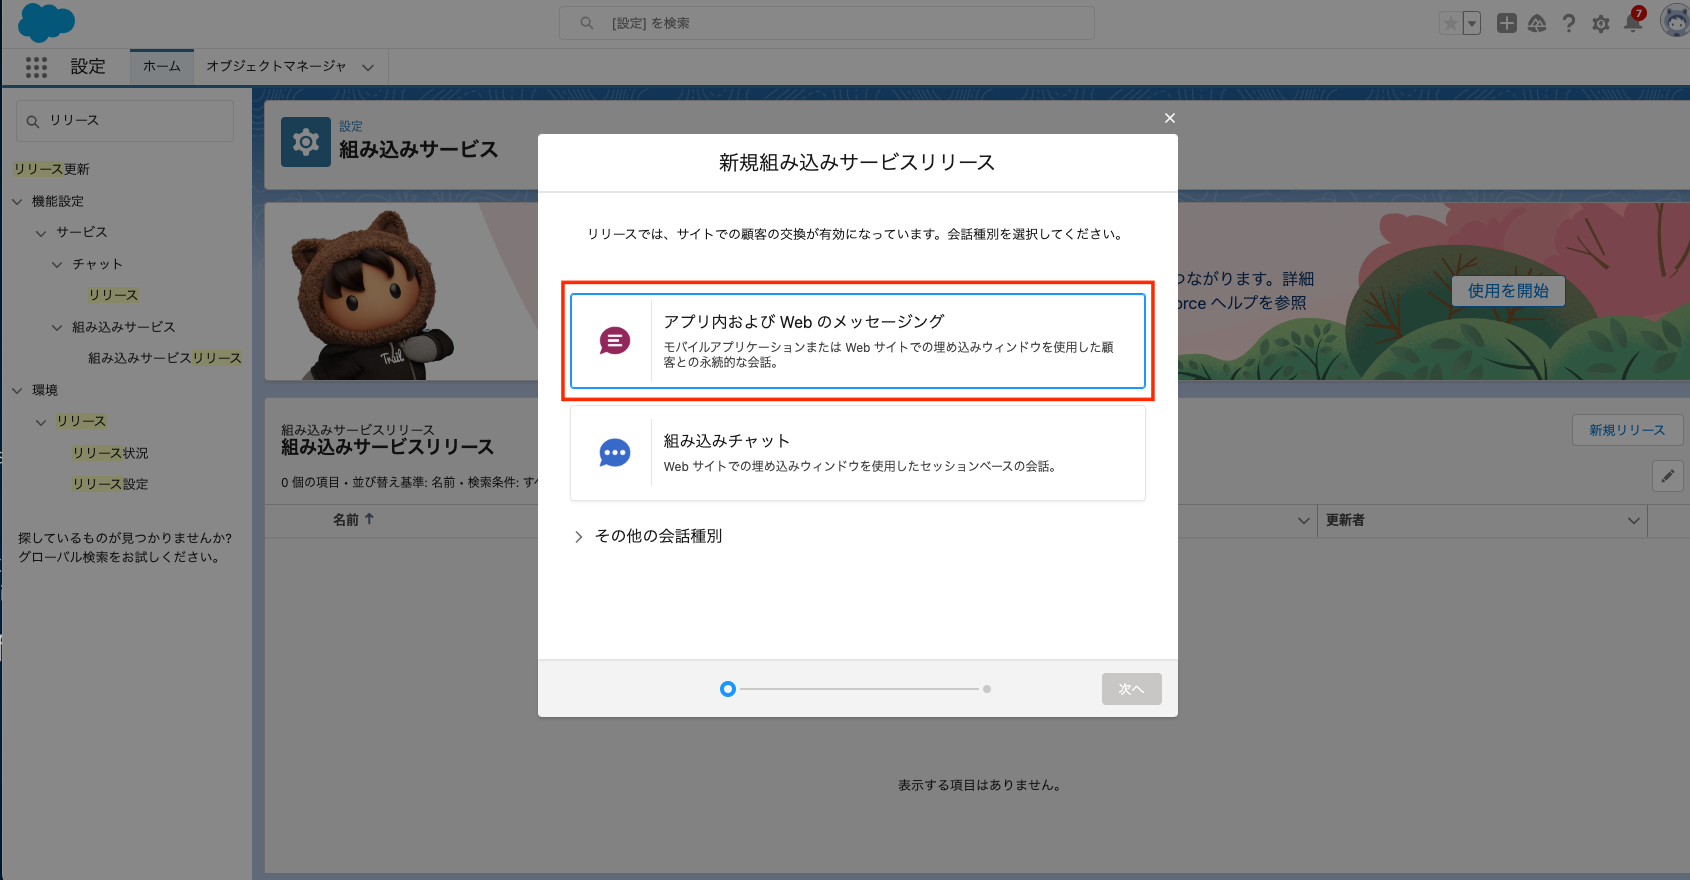1690x880 pixels.
Task: Collapse the 環境 tree node
Action: [17, 390]
